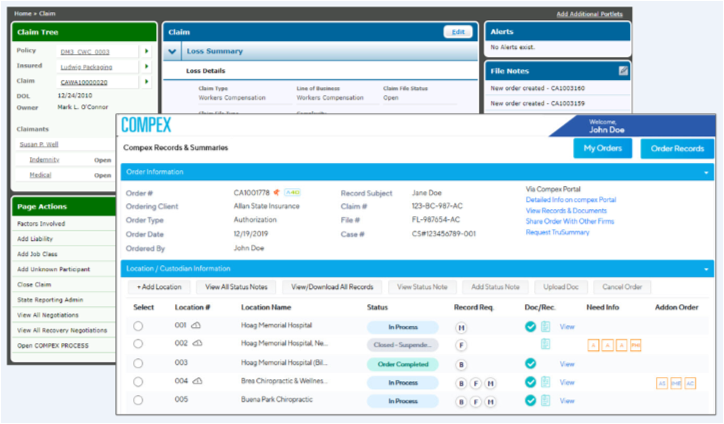
Task: Click View/Download All Records button
Action: pos(332,287)
